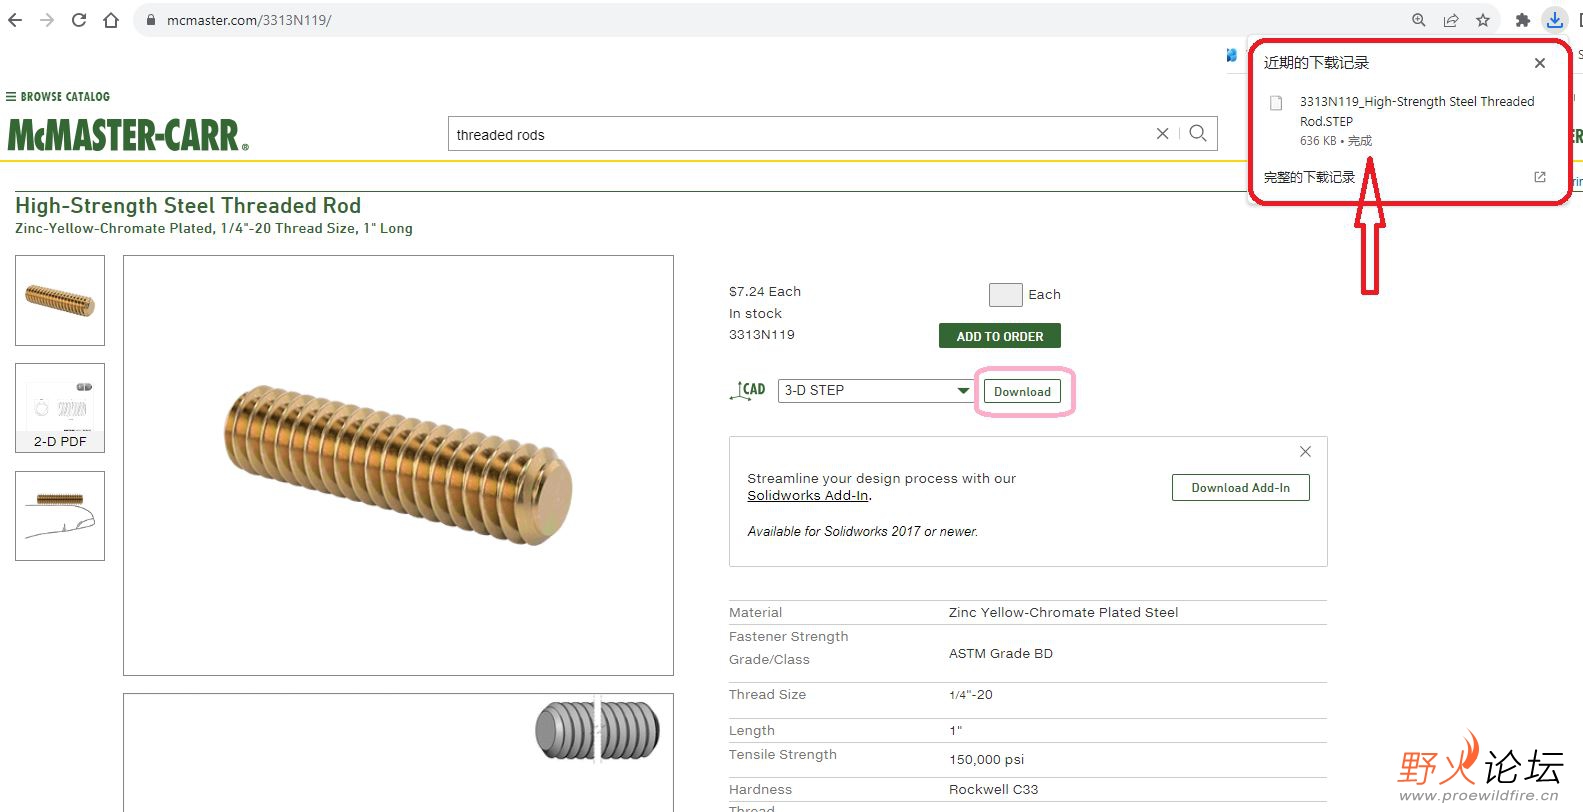1583x812 pixels.
Task: Dismiss the Solidworks Add-In banner
Action: pyautogui.click(x=1305, y=452)
